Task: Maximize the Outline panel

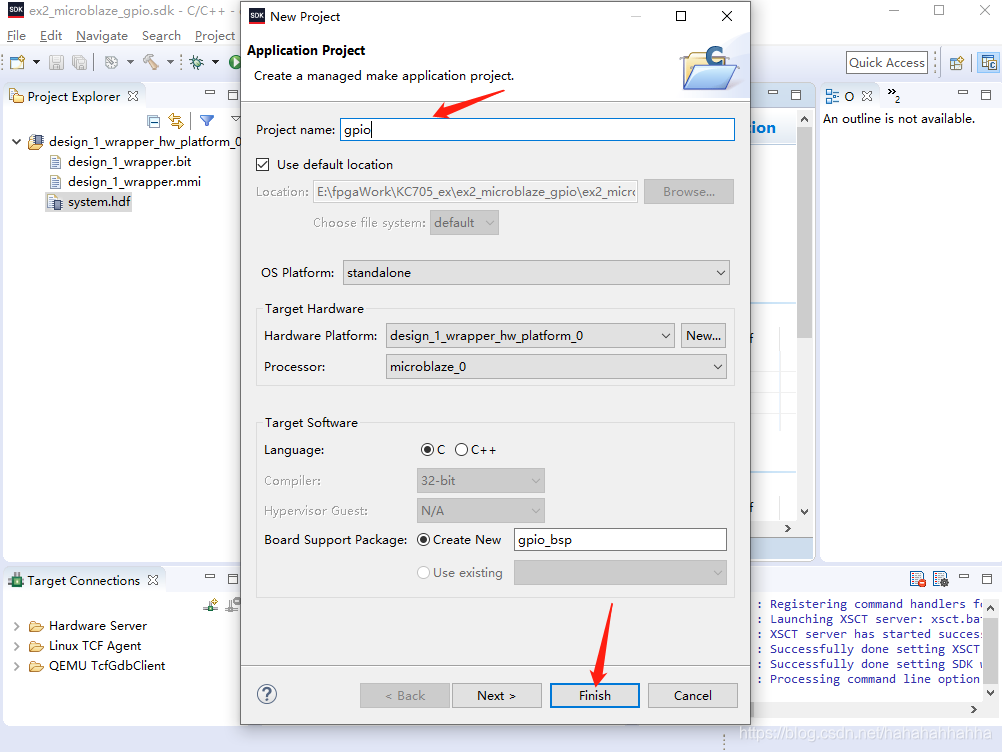Action: (986, 95)
